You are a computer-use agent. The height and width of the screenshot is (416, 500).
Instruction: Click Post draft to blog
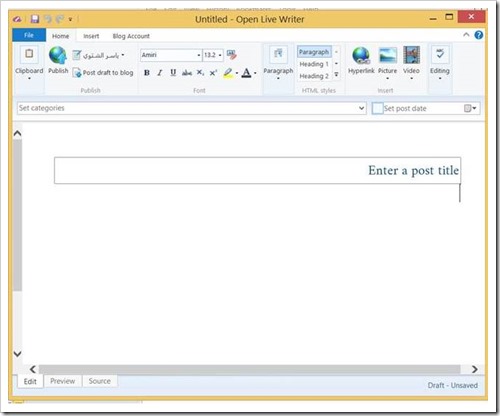[x=103, y=73]
